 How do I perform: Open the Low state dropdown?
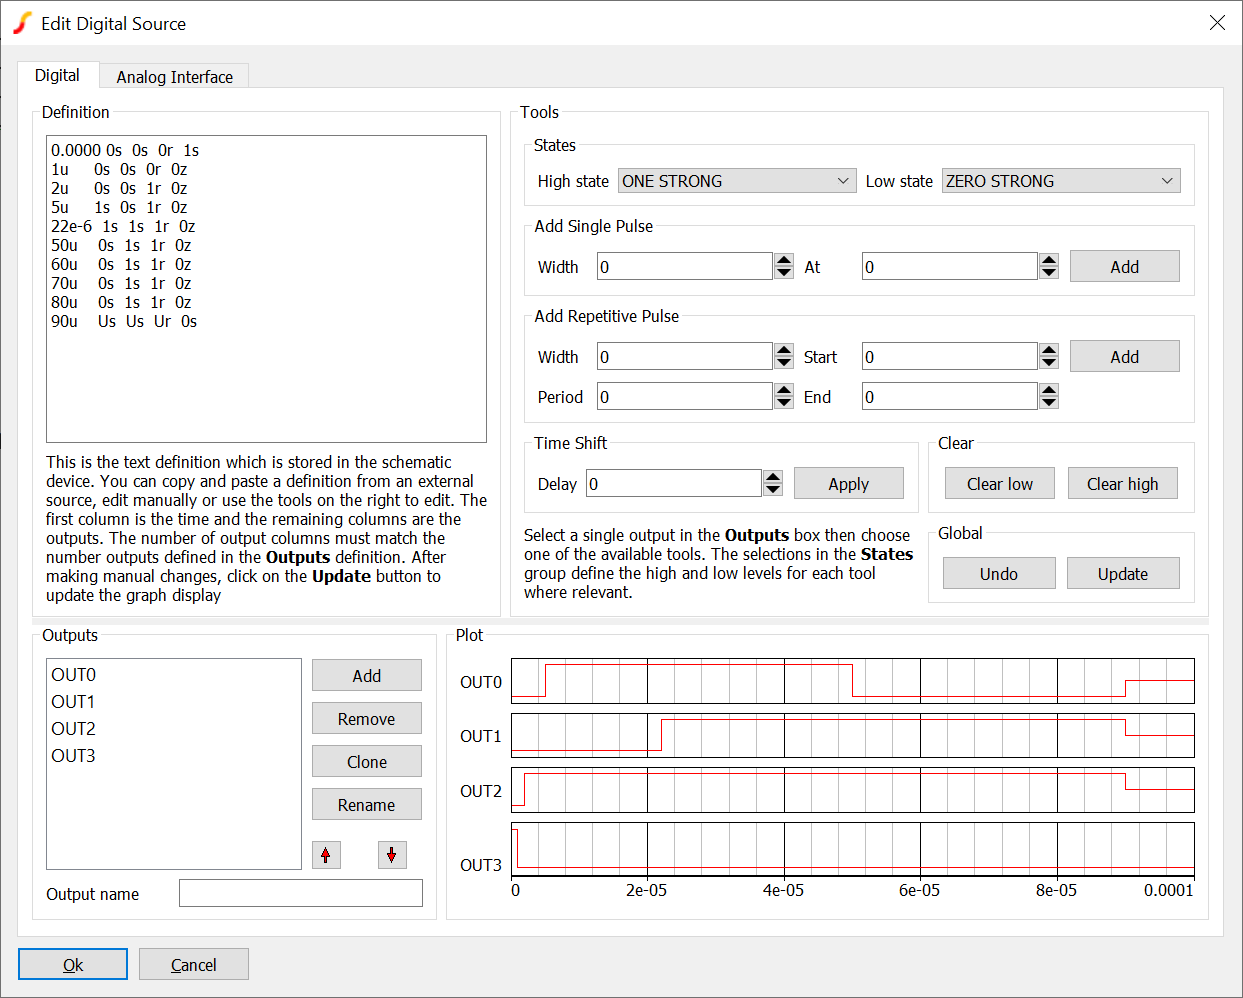[x=1061, y=181]
